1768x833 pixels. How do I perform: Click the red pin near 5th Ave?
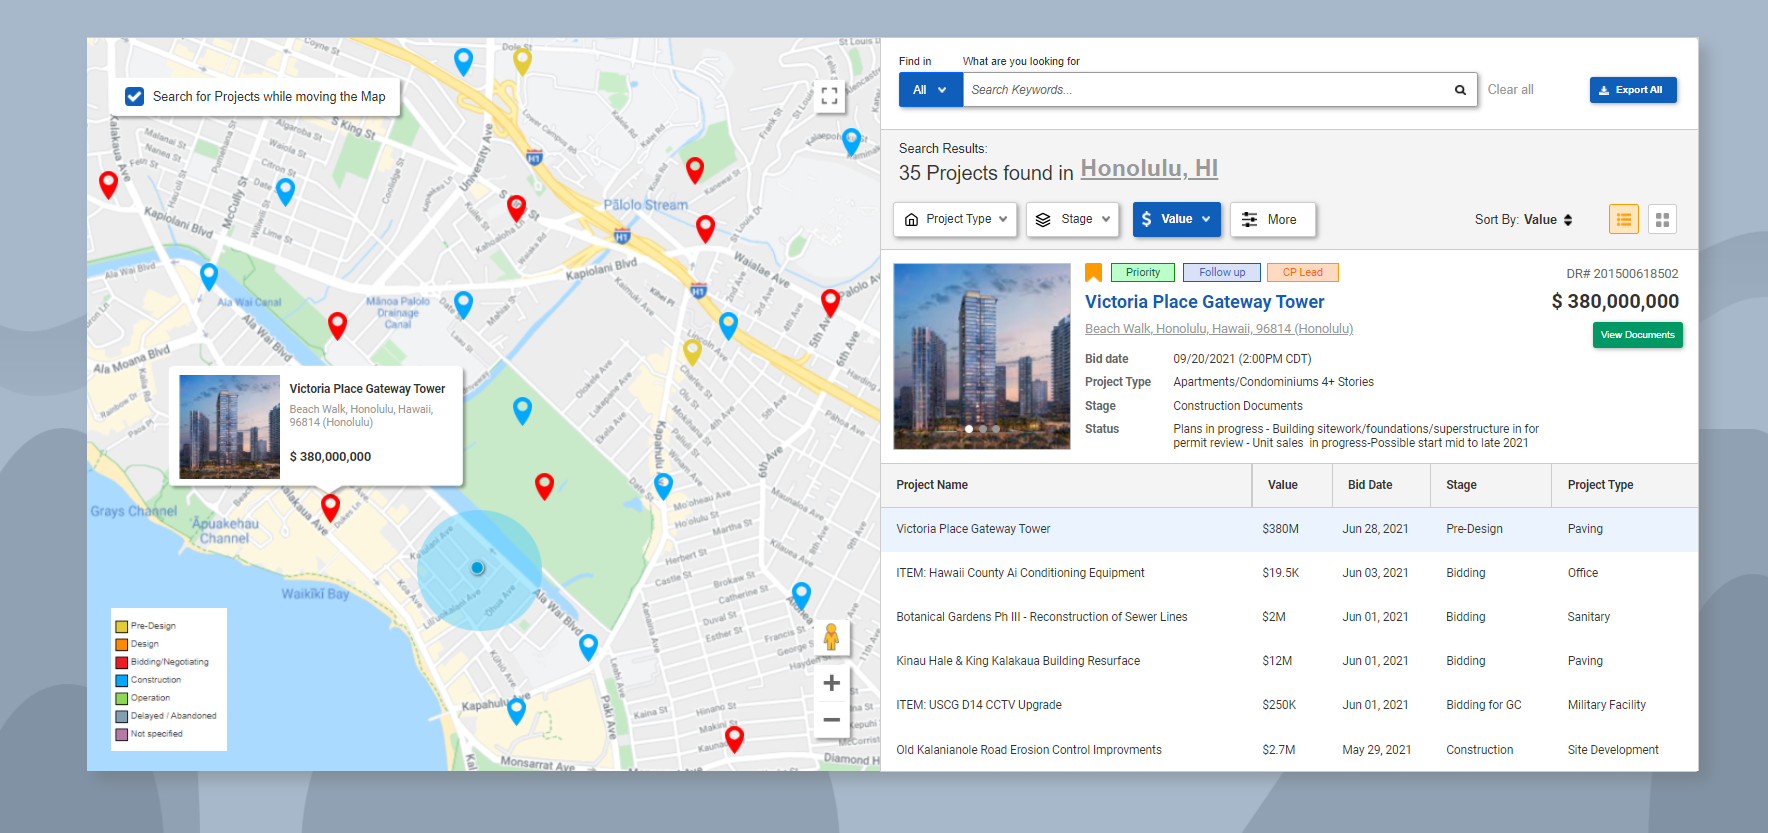coord(830,302)
